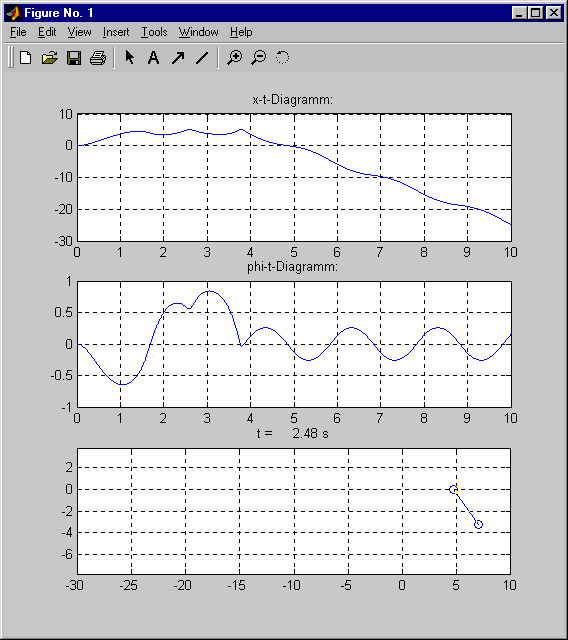Choose the insert line tool
The image size is (568, 640).
click(x=202, y=58)
